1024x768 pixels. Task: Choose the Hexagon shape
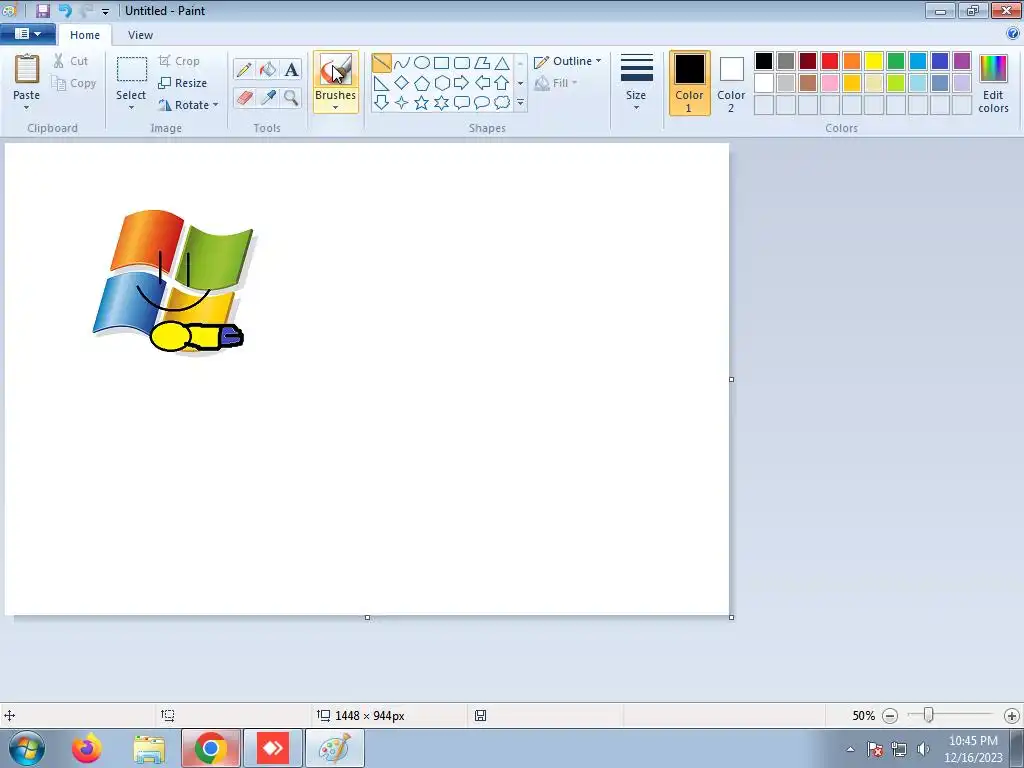[441, 83]
